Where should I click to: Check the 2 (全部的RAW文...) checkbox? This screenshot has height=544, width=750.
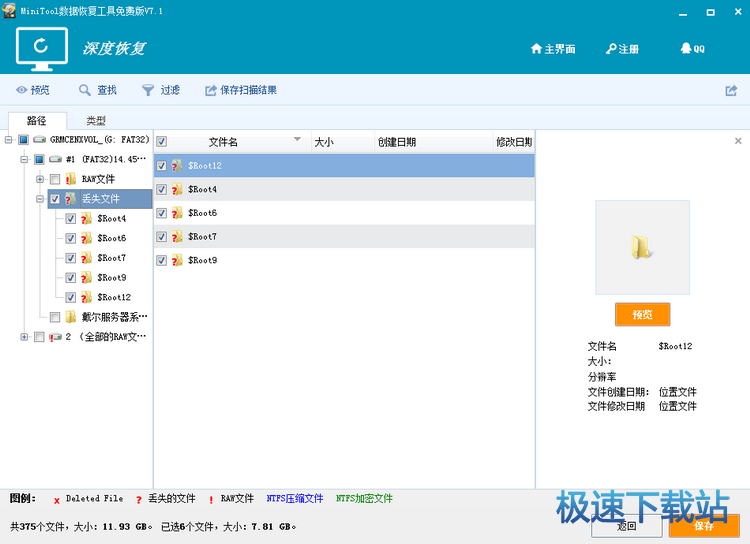pos(39,337)
